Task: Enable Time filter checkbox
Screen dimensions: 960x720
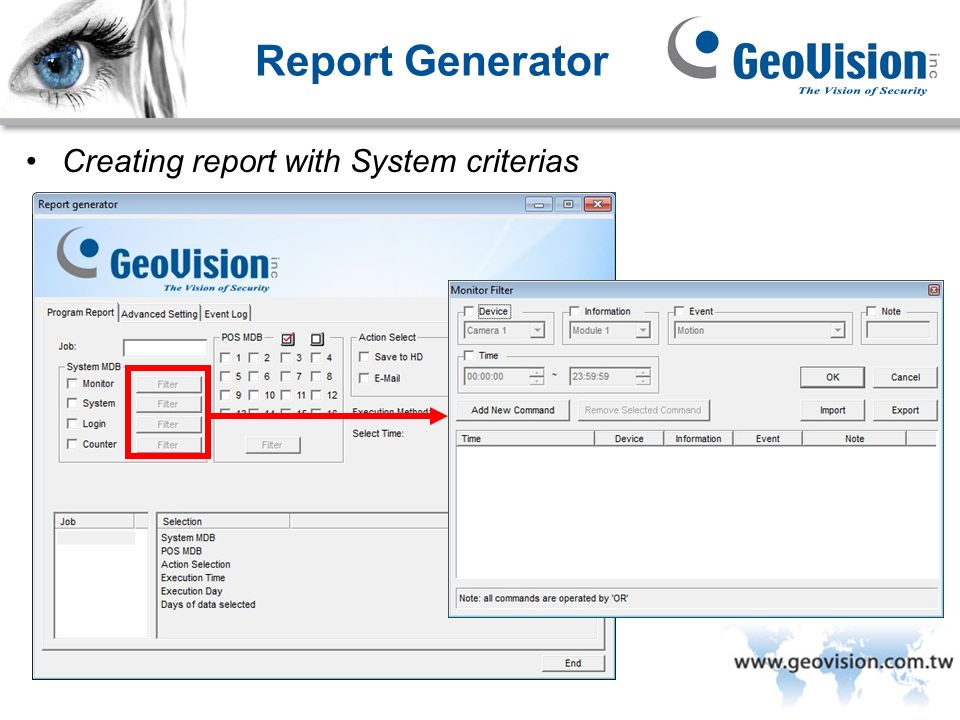Action: click(468, 355)
